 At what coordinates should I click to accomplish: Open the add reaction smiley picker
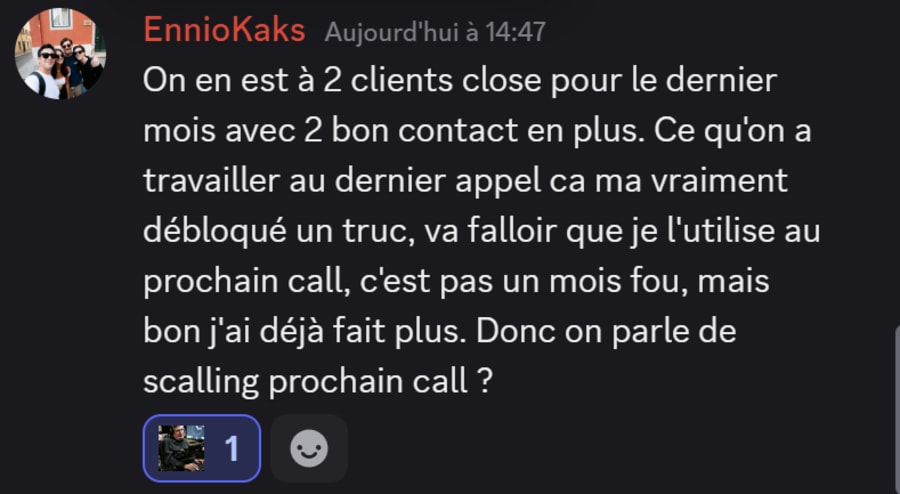[x=309, y=448]
